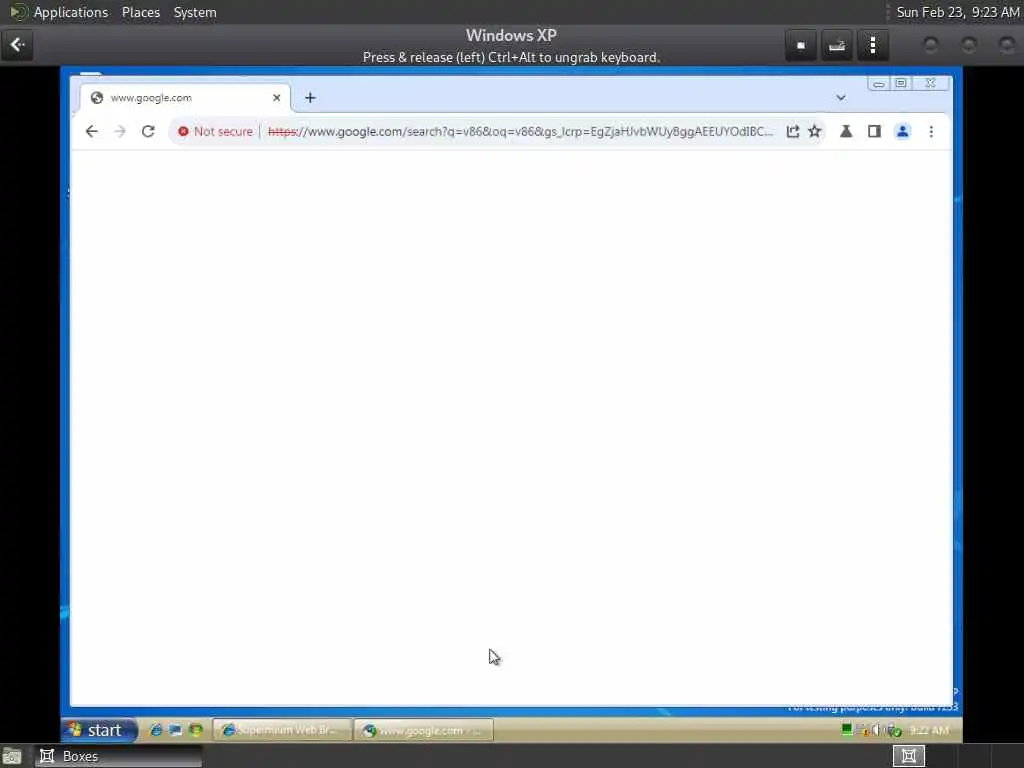Reload the google.com page
Image resolution: width=1024 pixels, height=768 pixels.
[x=148, y=132]
